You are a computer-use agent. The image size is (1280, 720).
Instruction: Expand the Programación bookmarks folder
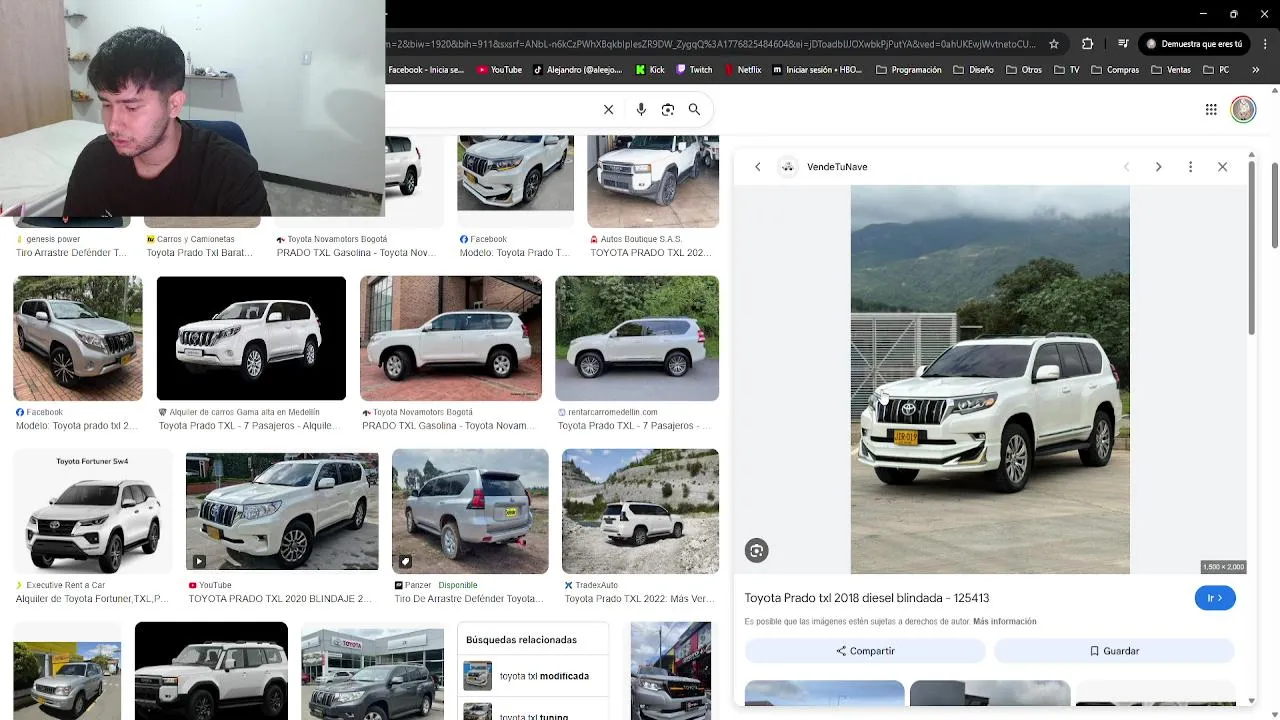point(909,70)
